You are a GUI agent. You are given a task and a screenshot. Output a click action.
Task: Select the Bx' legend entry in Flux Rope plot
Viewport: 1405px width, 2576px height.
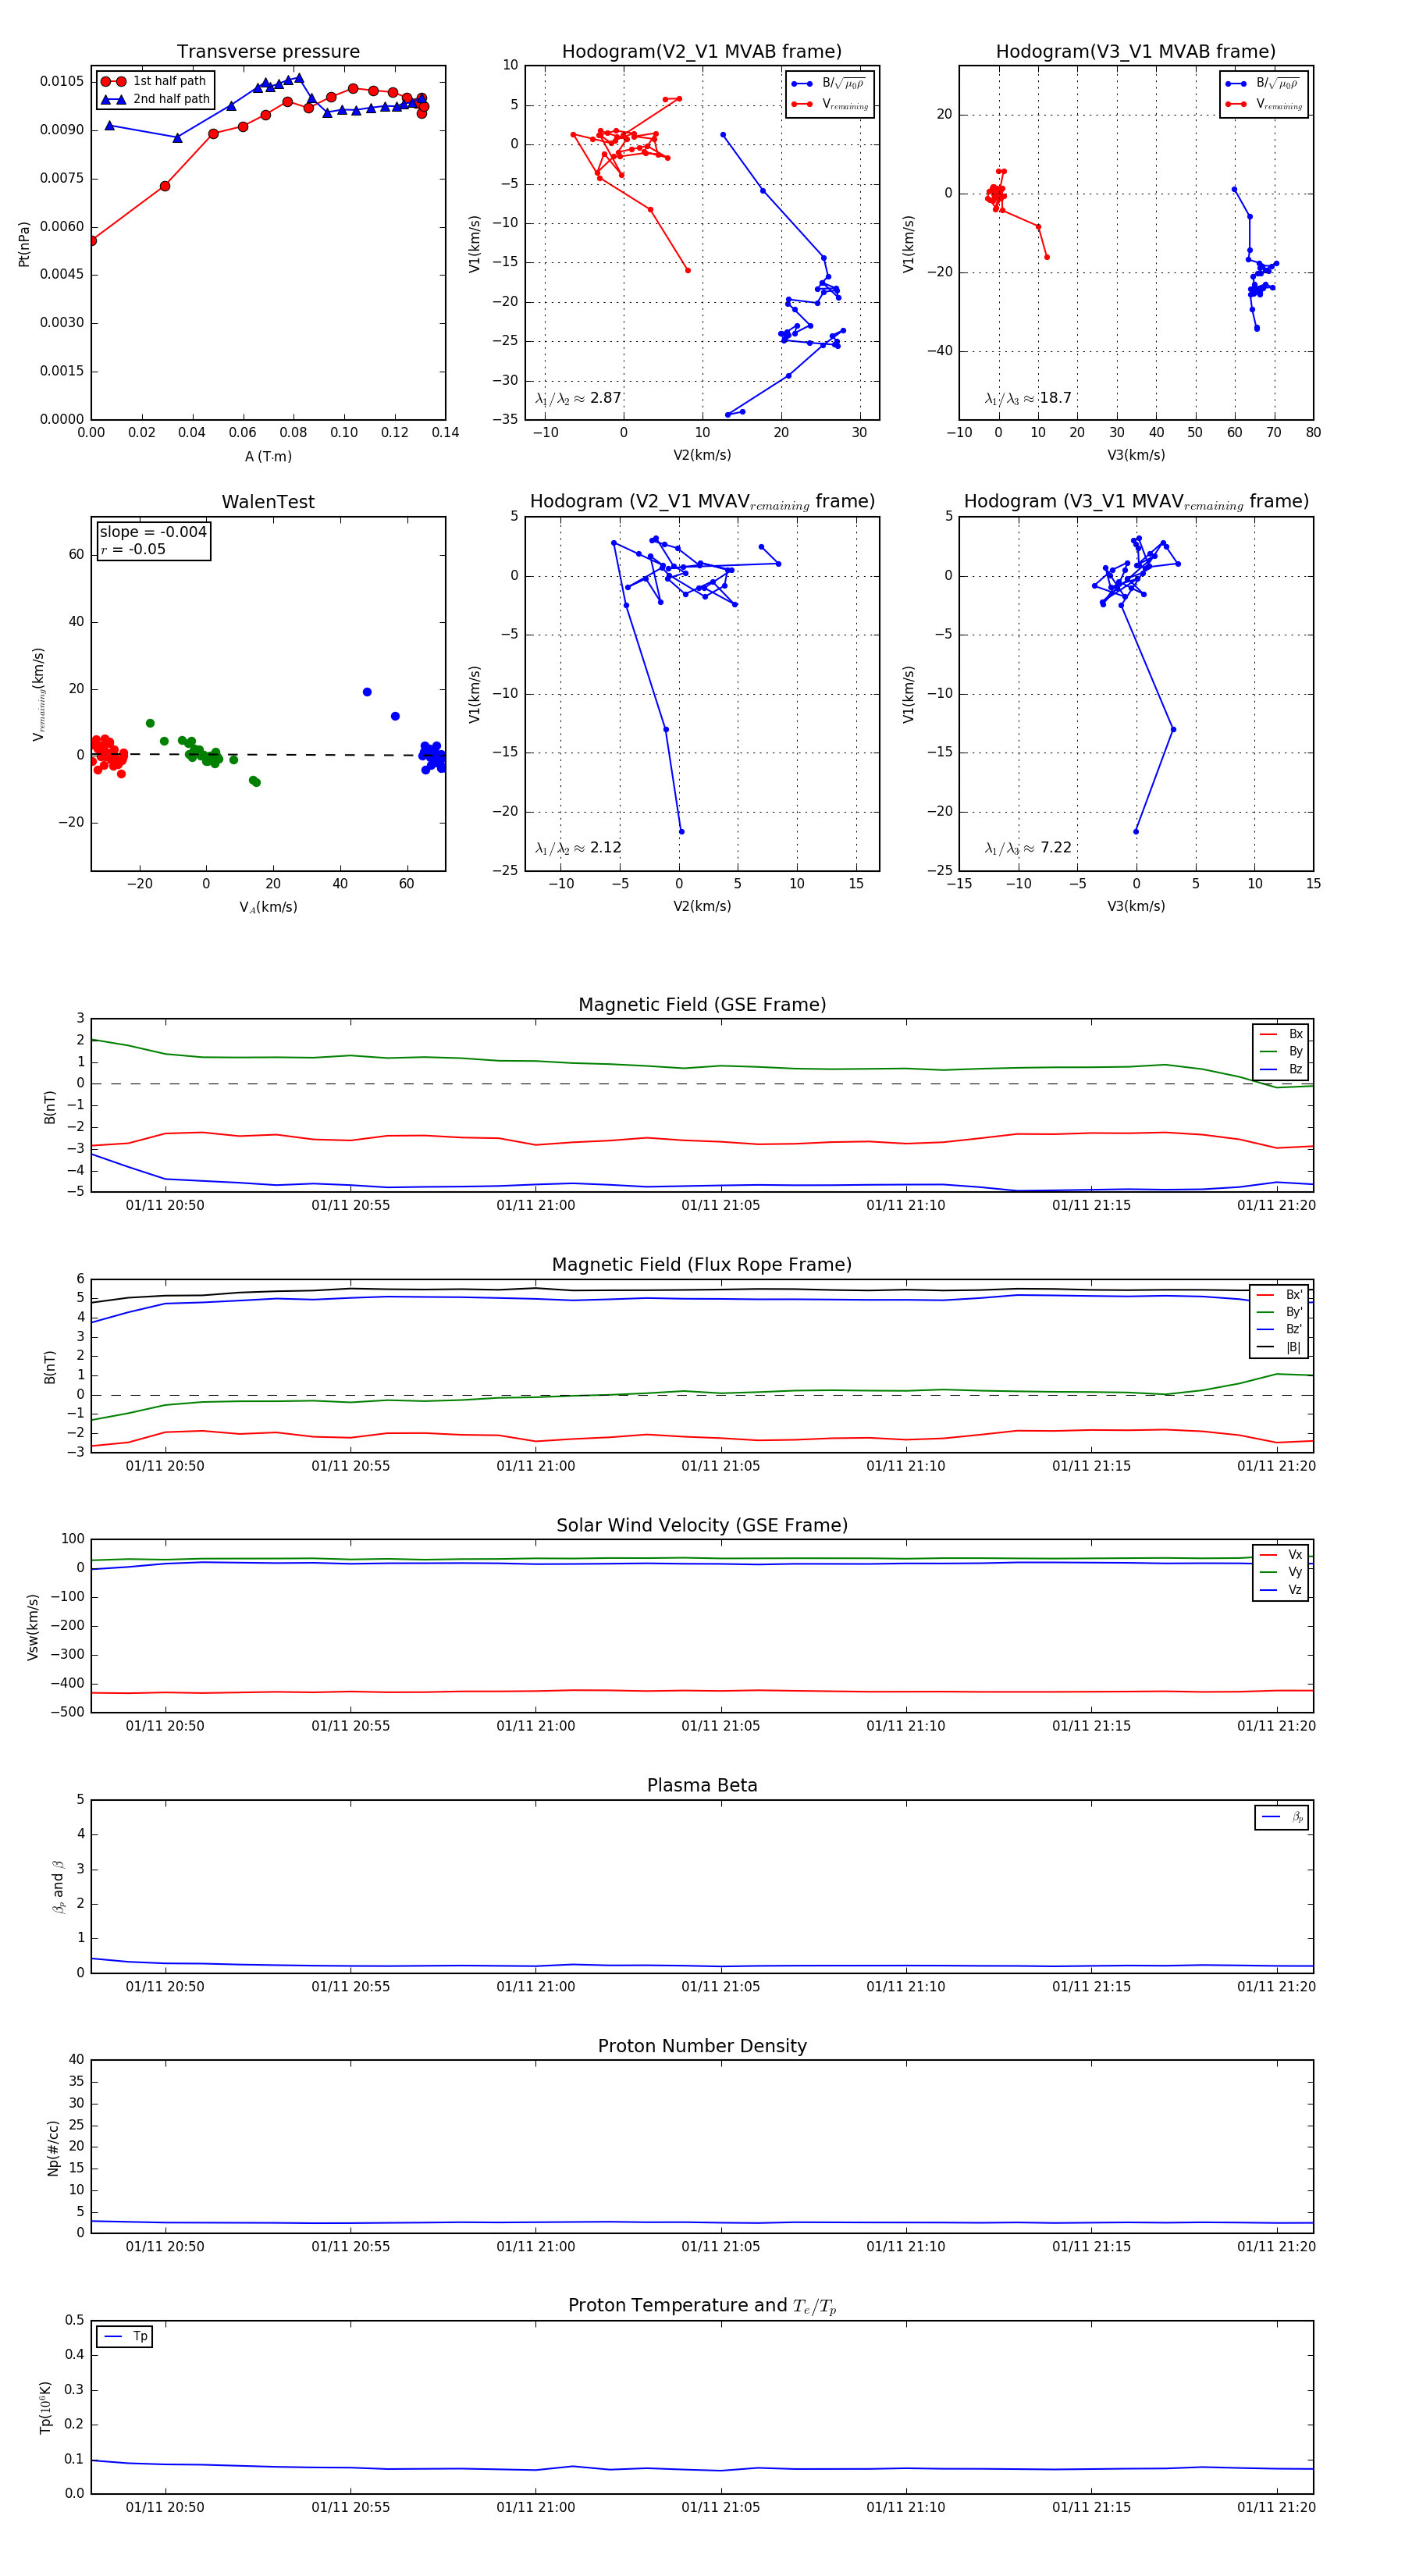point(1280,1294)
